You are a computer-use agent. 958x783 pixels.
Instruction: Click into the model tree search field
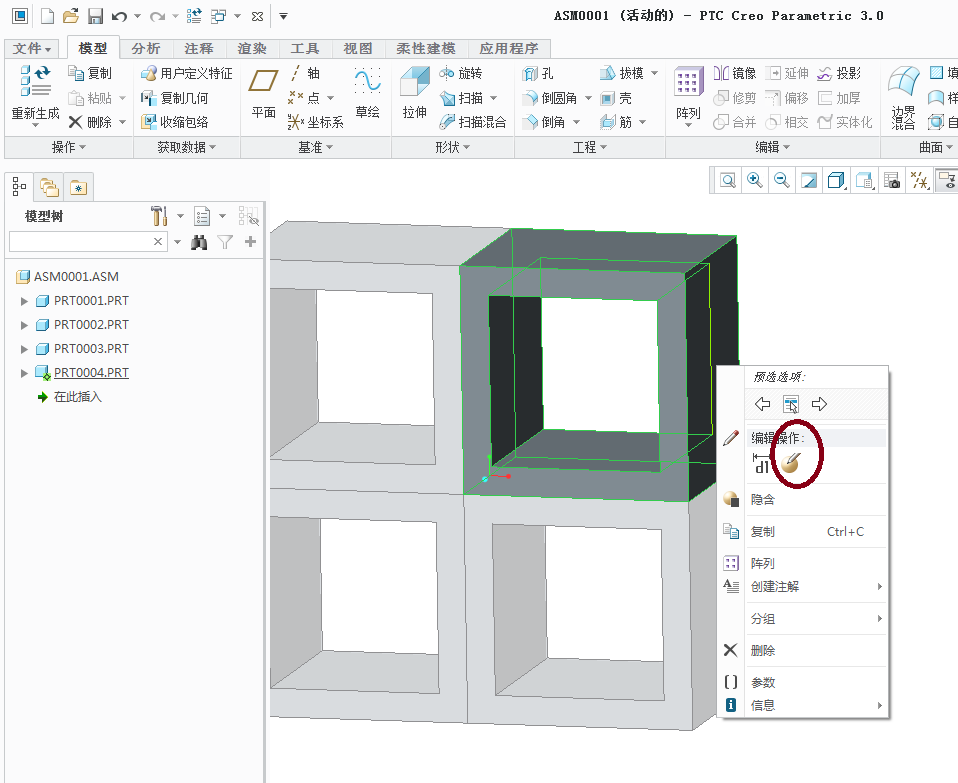click(82, 242)
